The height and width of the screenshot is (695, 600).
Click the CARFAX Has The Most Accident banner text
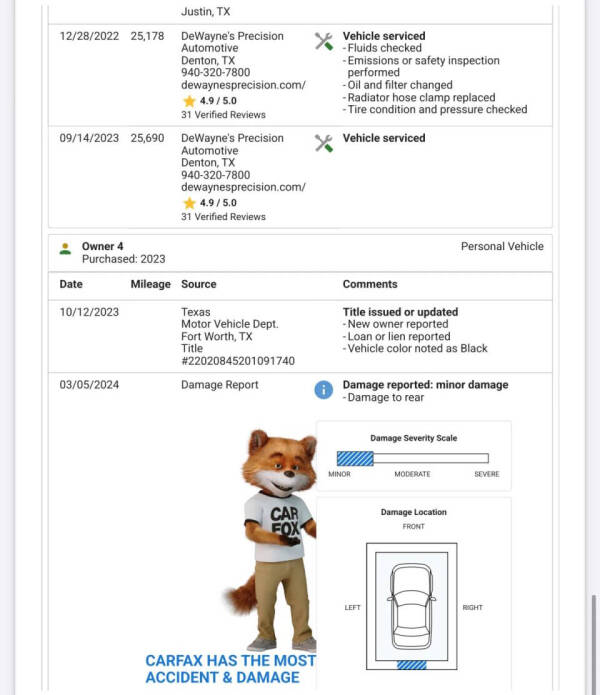tap(230, 668)
